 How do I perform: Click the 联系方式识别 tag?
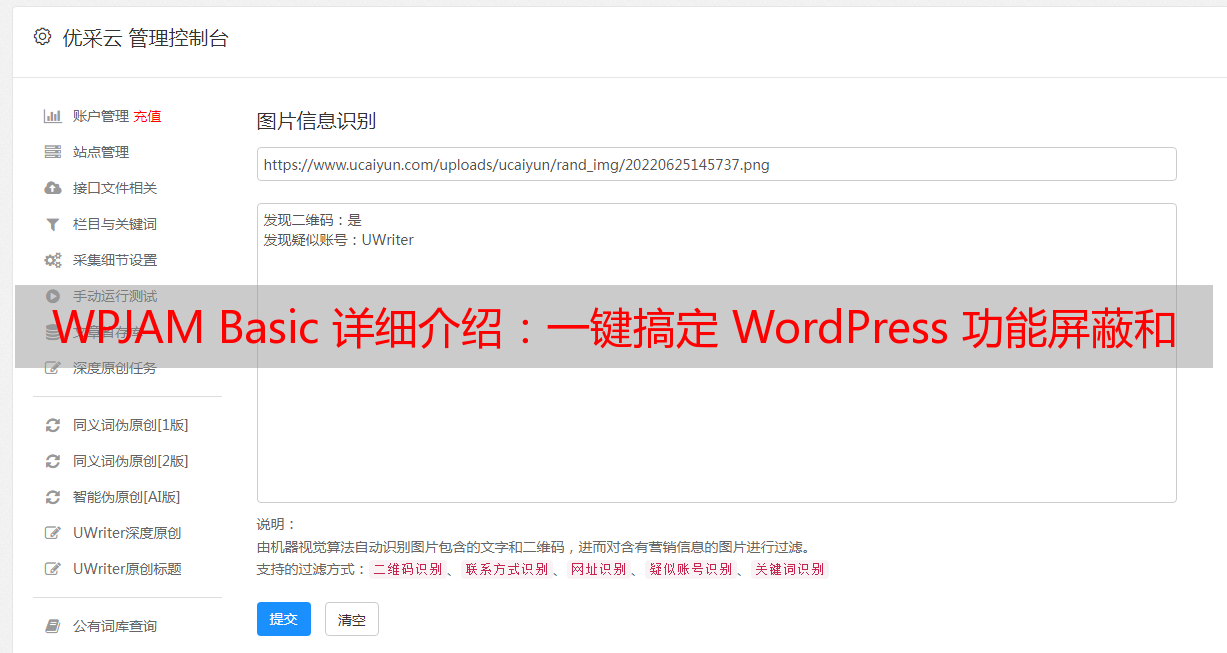coord(506,569)
